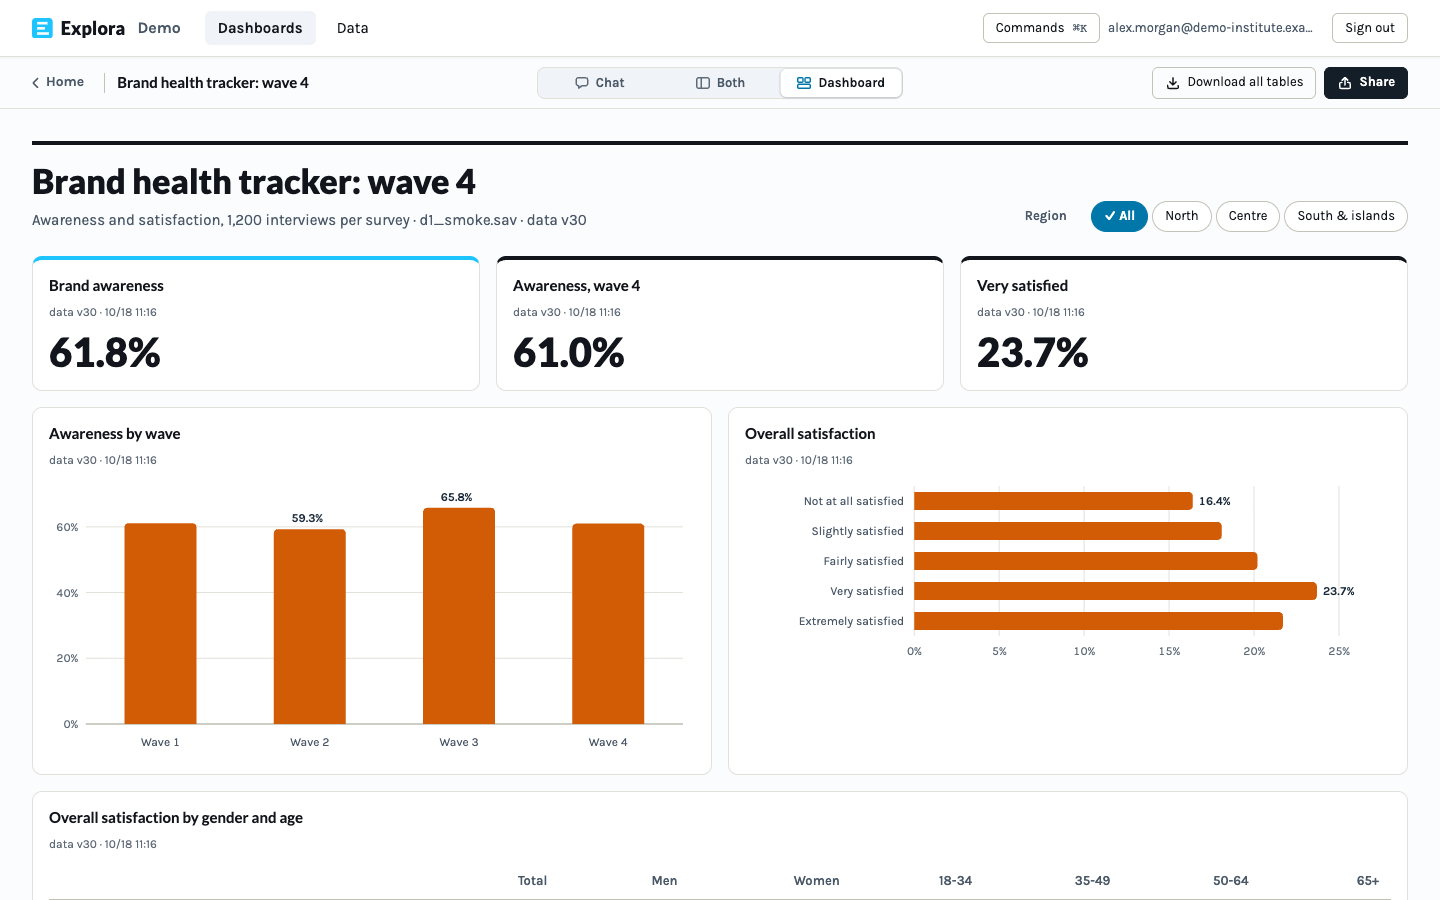Click Sign out

tap(1369, 28)
